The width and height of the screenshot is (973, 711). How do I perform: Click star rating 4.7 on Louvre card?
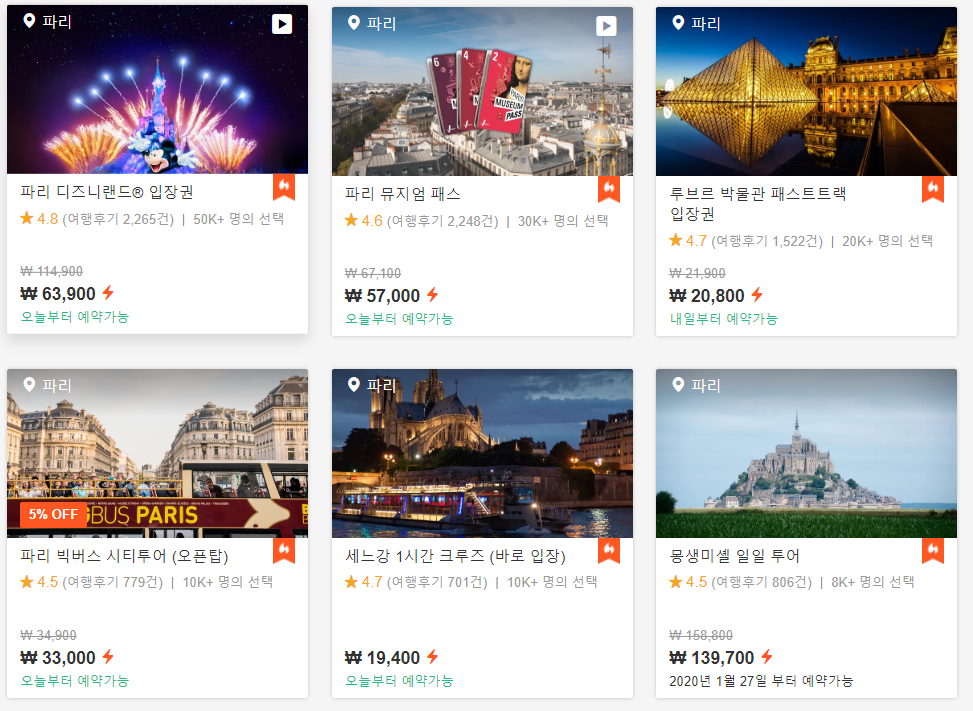tap(688, 241)
